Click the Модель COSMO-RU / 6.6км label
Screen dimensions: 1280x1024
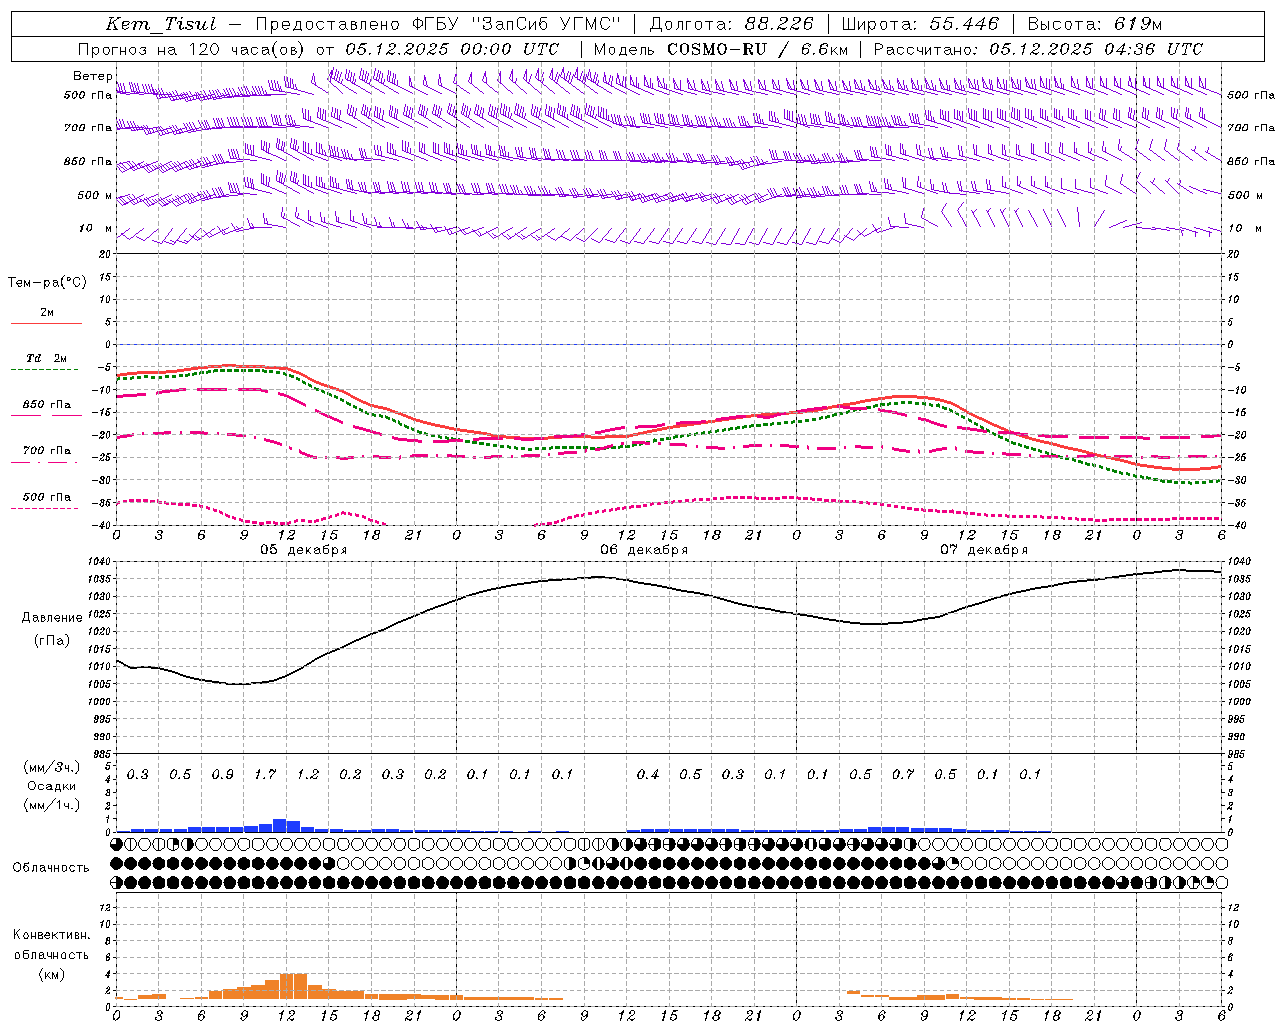click(x=721, y=49)
